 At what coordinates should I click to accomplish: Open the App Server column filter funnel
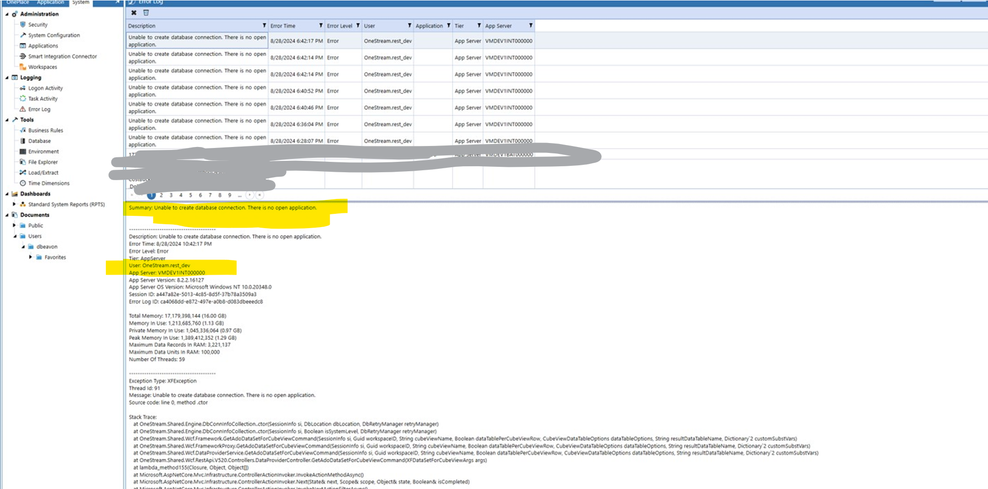point(531,26)
